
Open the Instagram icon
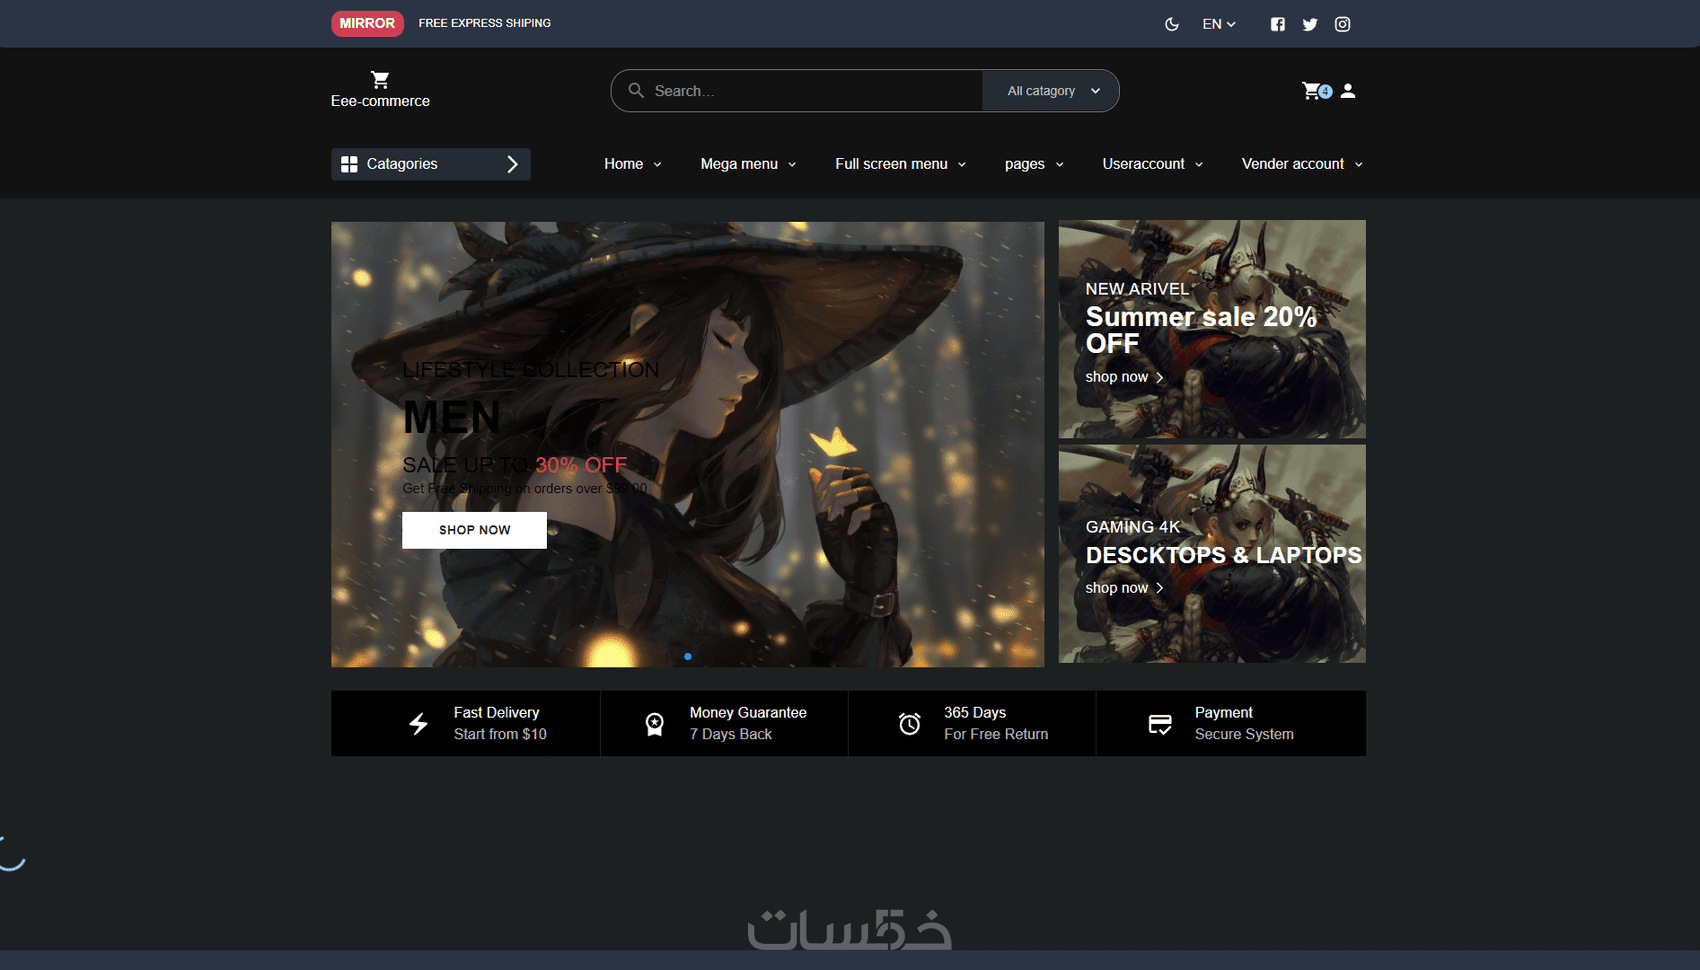click(1342, 24)
